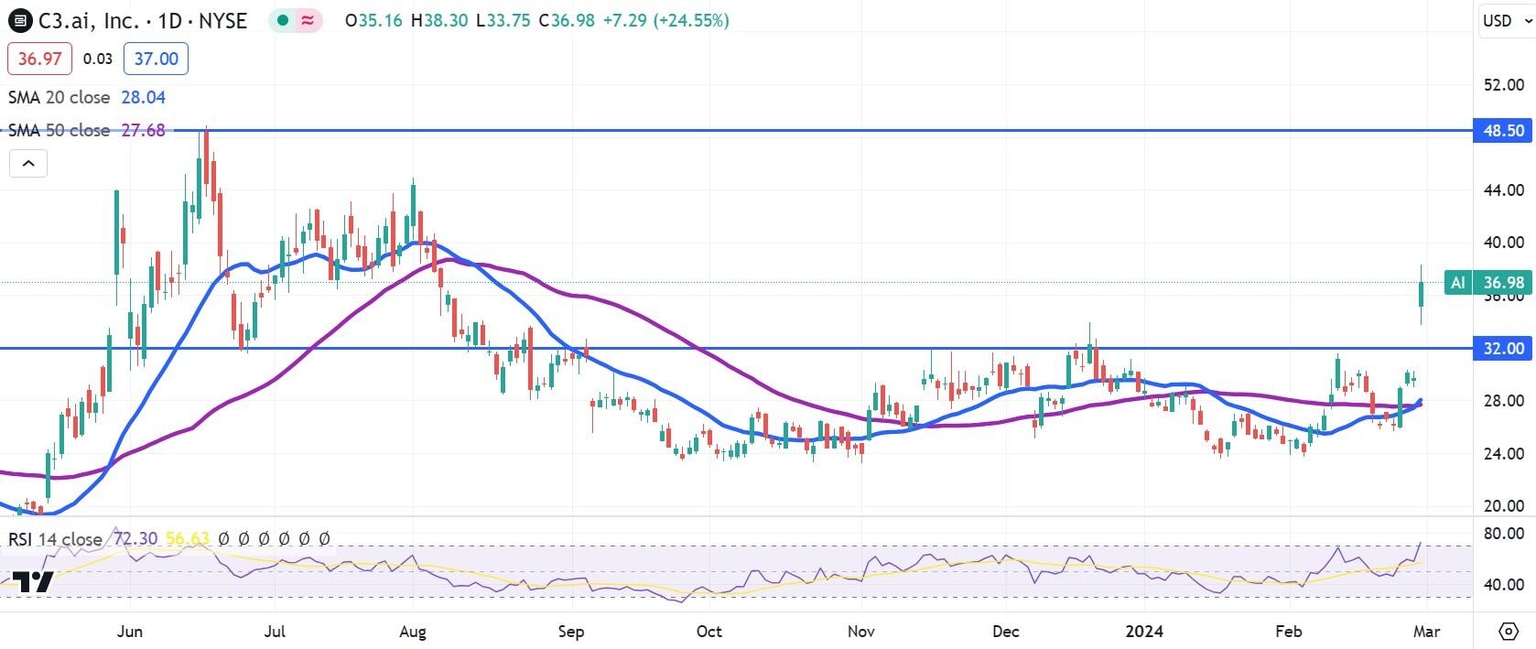Image resolution: width=1536 pixels, height=649 pixels.
Task: Click the AI 36.98 last price label
Action: coord(1488,283)
